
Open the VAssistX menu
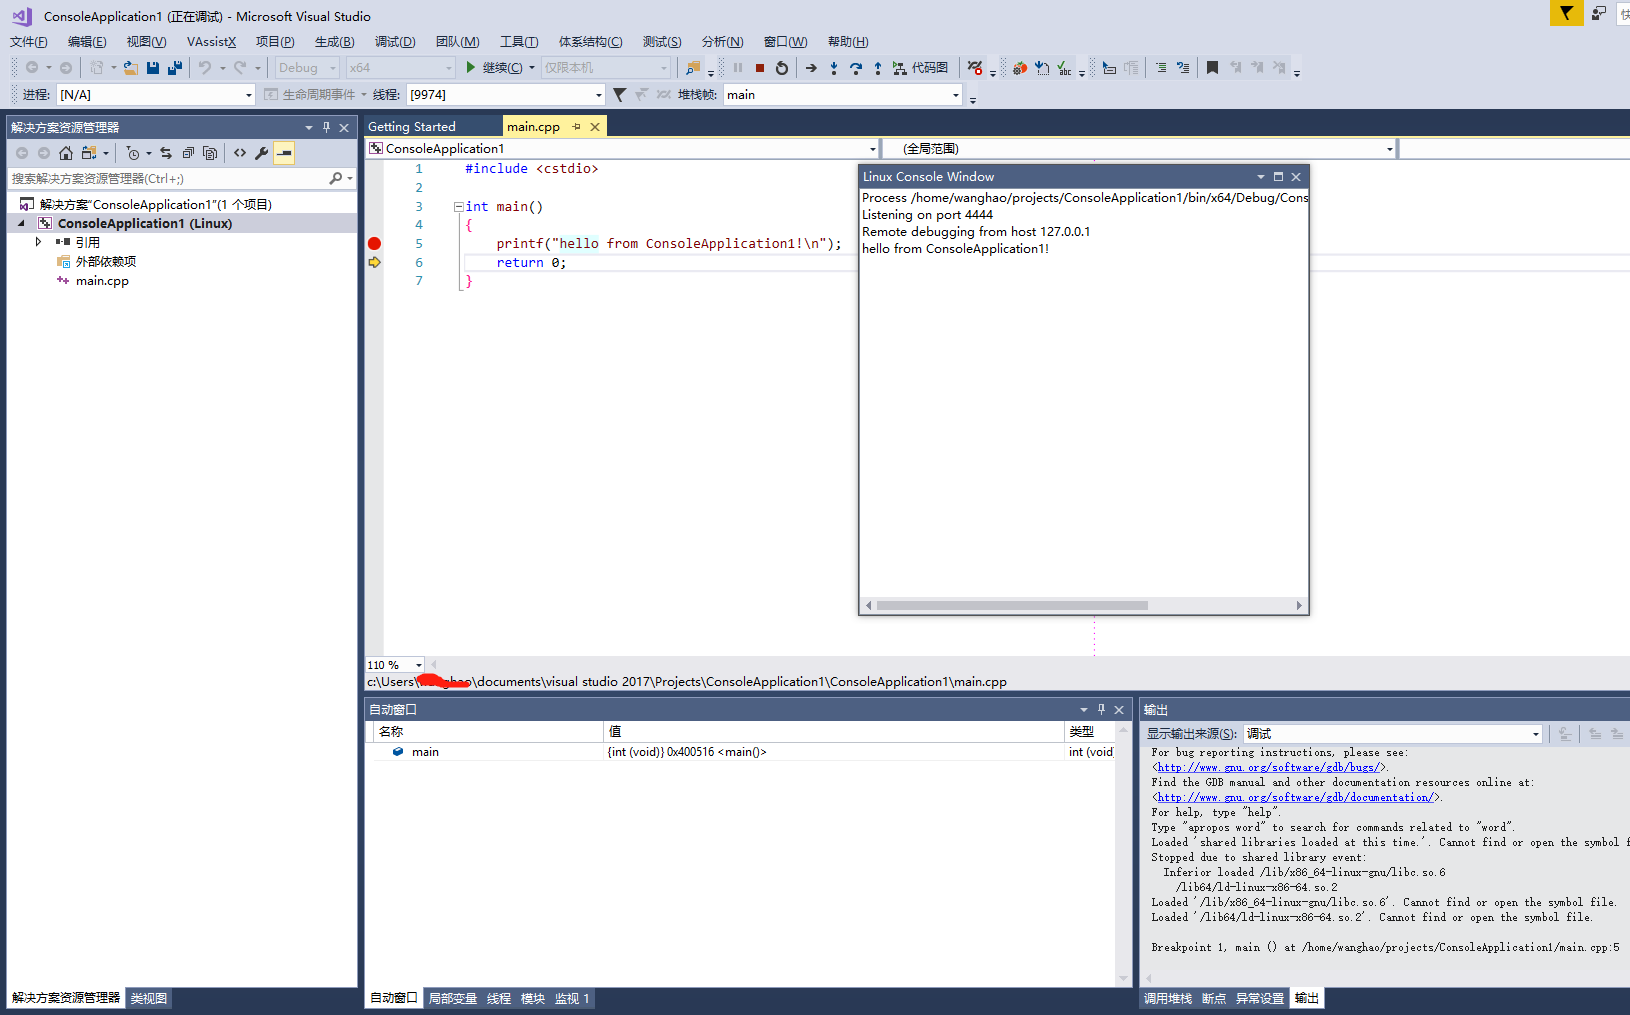(x=211, y=42)
